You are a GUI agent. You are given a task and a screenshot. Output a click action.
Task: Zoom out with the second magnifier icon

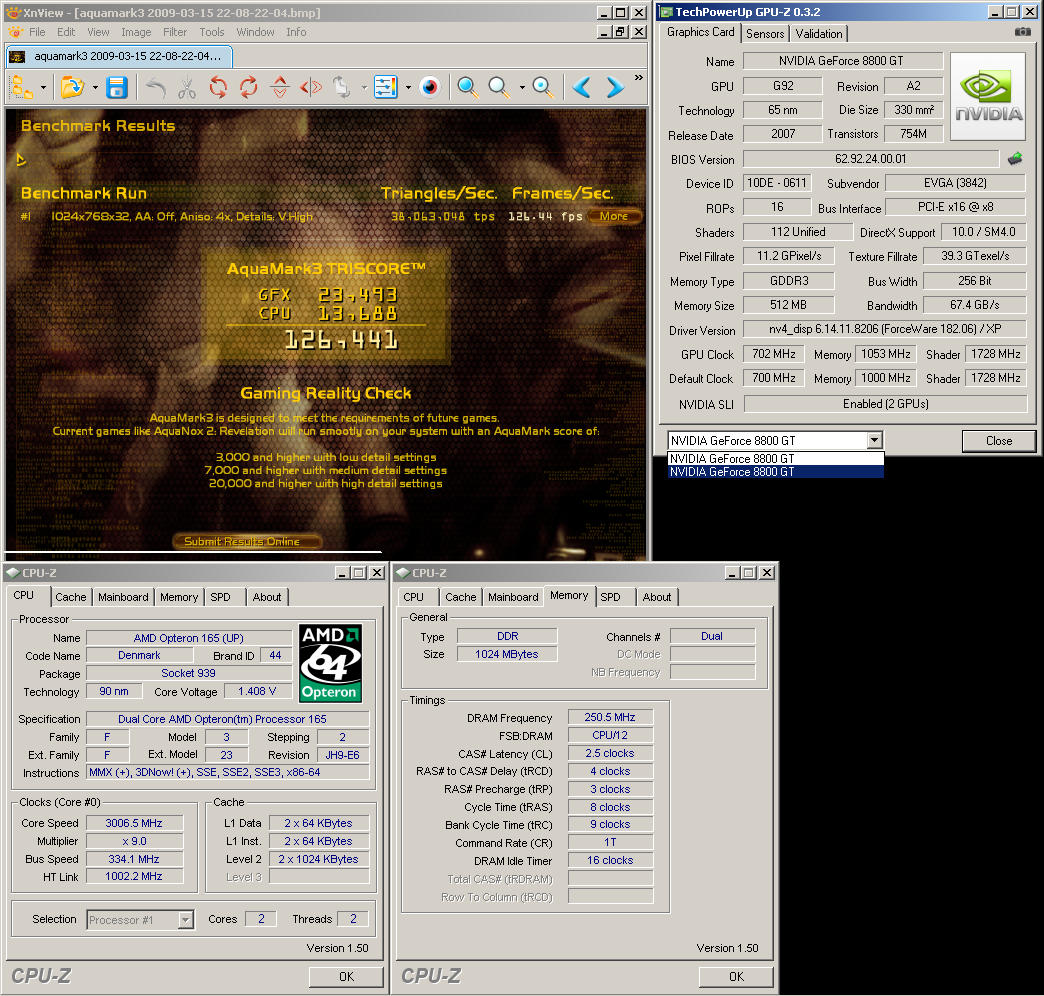point(499,87)
